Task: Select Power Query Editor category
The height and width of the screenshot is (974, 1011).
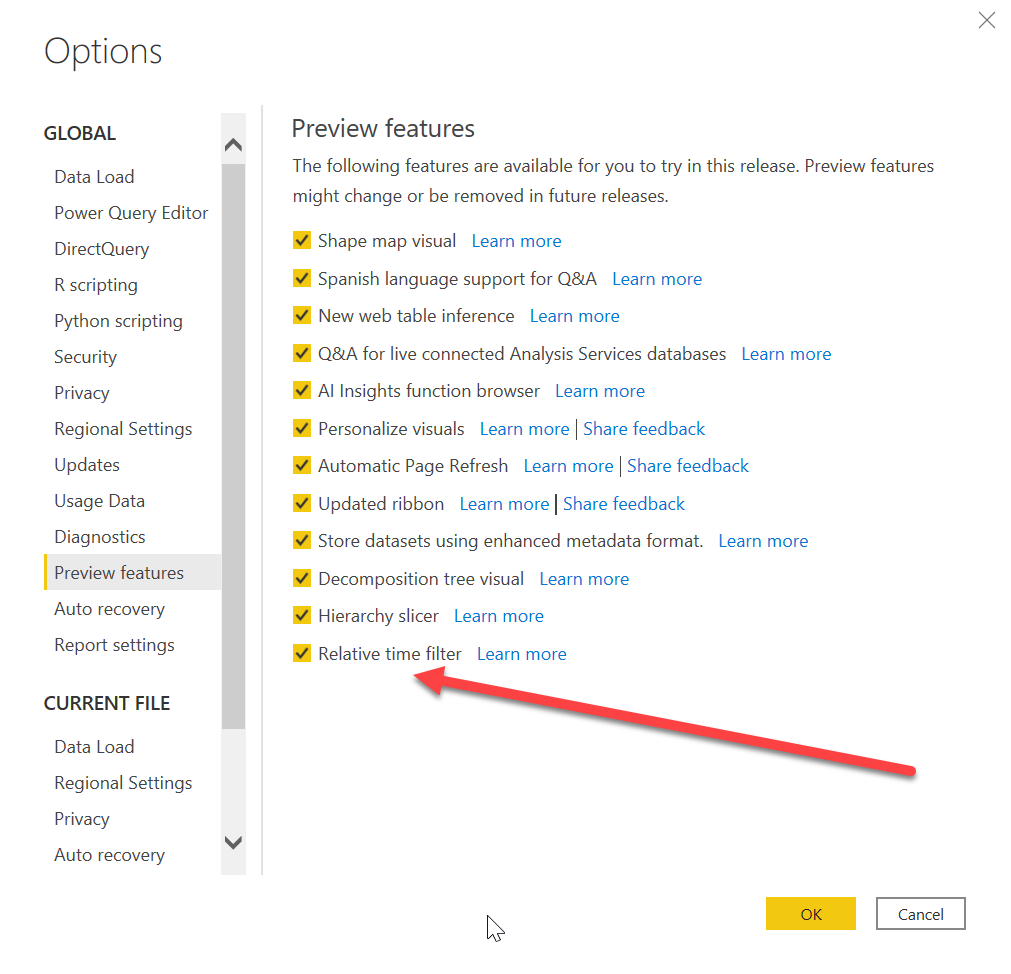Action: pos(131,213)
